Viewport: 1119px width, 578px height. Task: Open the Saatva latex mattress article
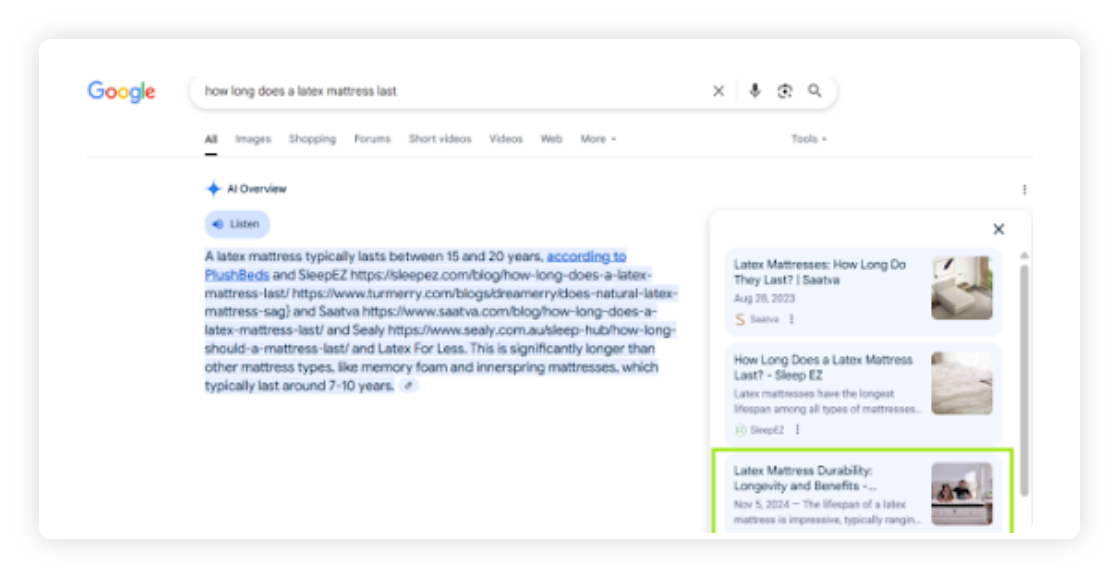819,272
